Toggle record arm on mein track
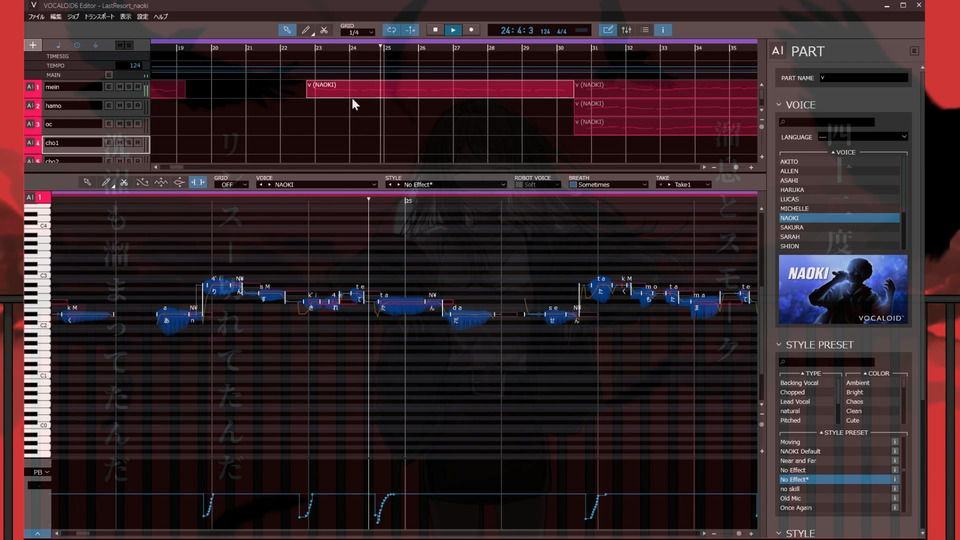The width and height of the screenshot is (960, 540). (x=138, y=87)
